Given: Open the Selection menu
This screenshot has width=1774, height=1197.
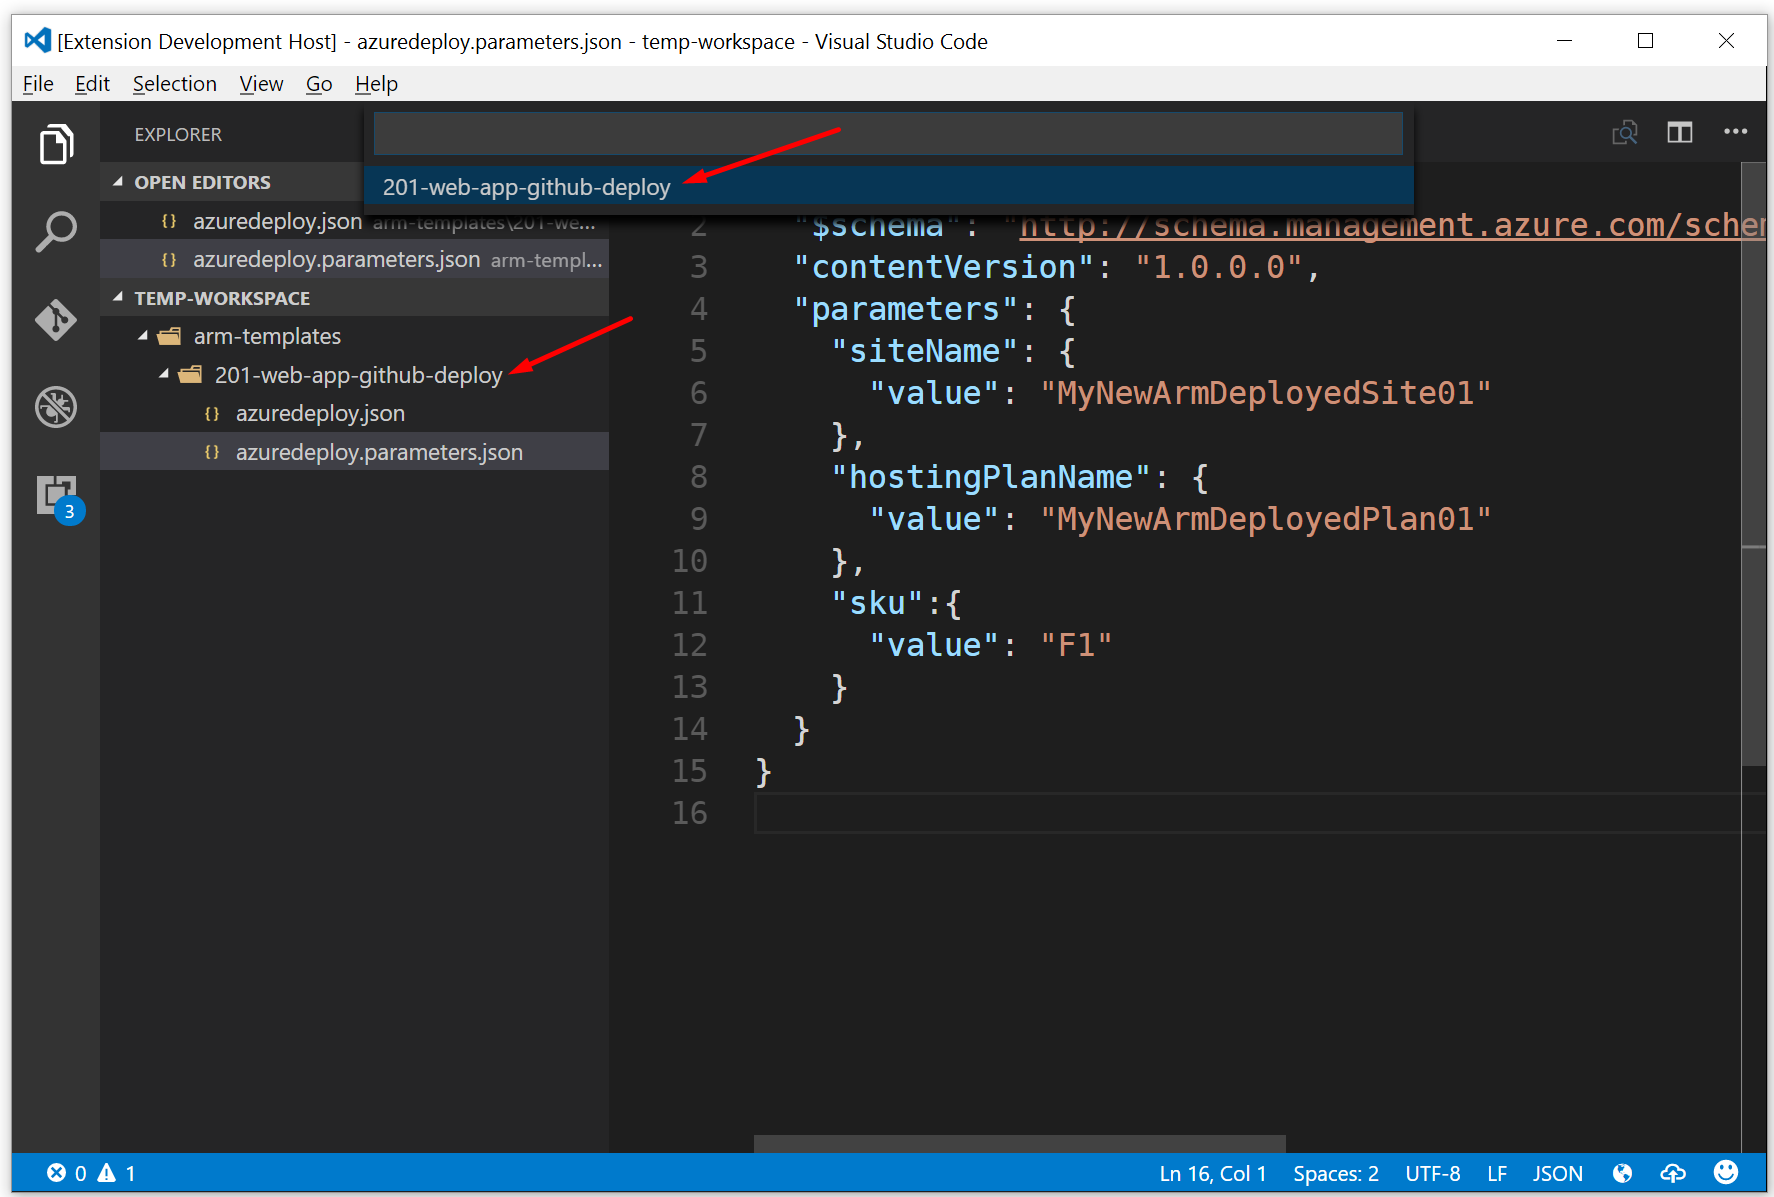Looking at the screenshot, I should coord(175,84).
